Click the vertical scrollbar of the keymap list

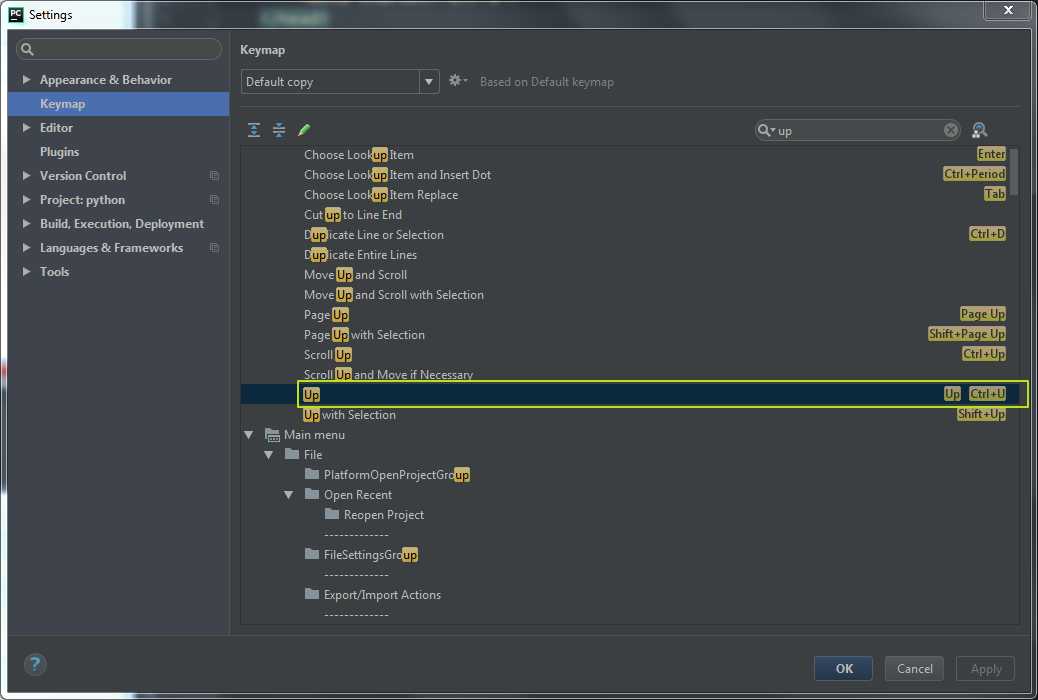pyautogui.click(x=1014, y=172)
